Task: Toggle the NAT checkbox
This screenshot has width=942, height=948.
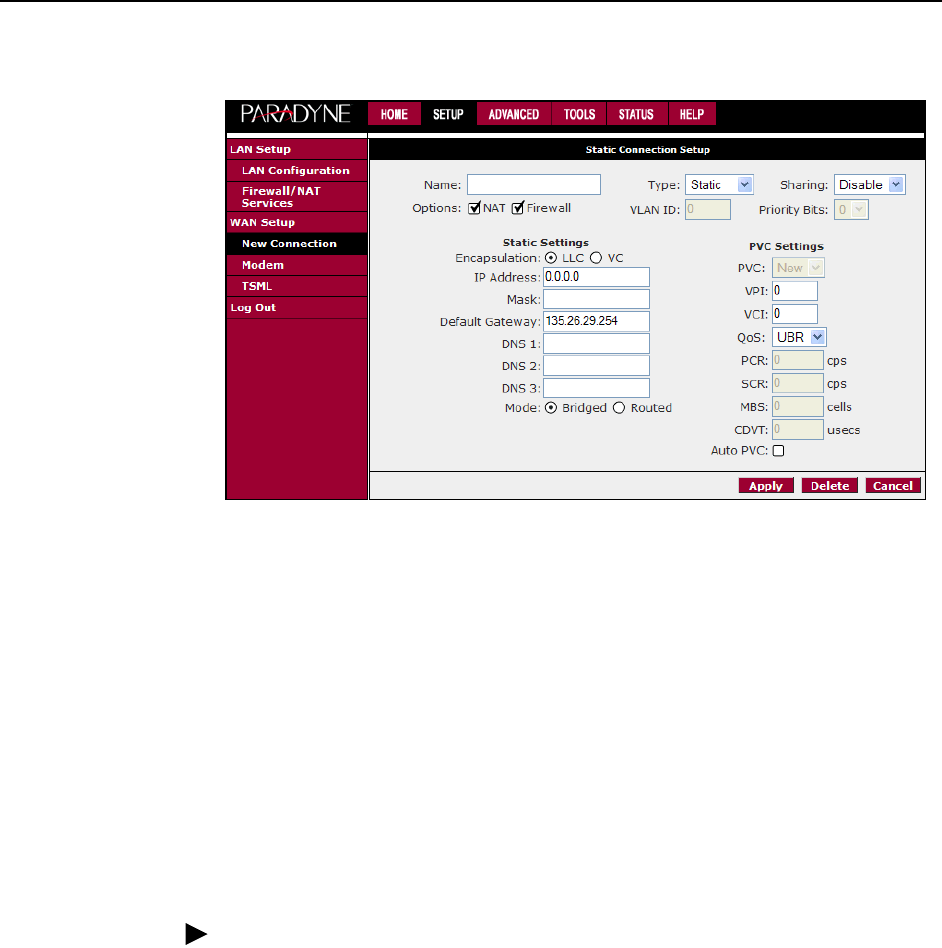Action: click(x=475, y=209)
